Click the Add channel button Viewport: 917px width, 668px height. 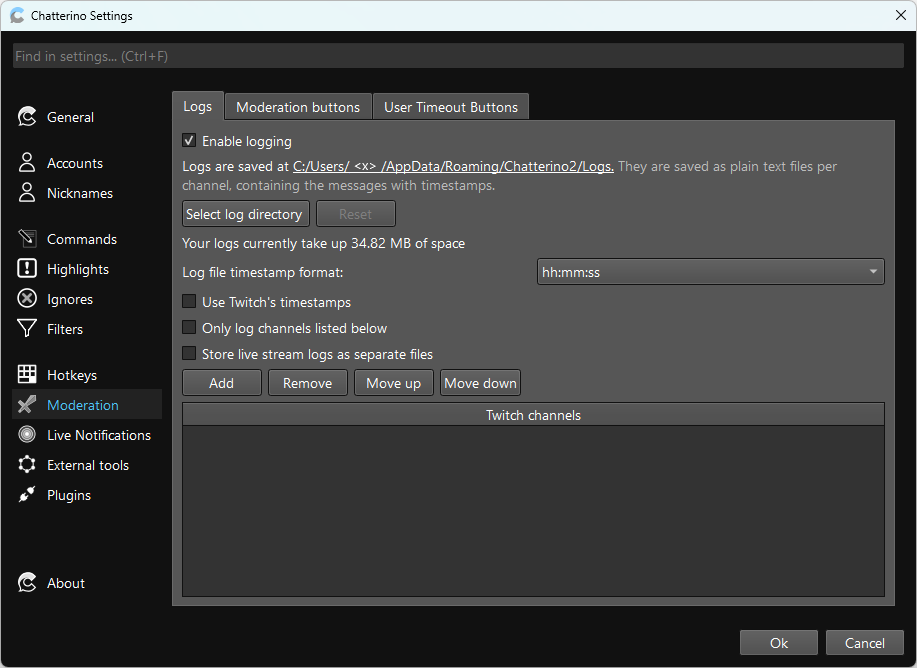point(222,383)
